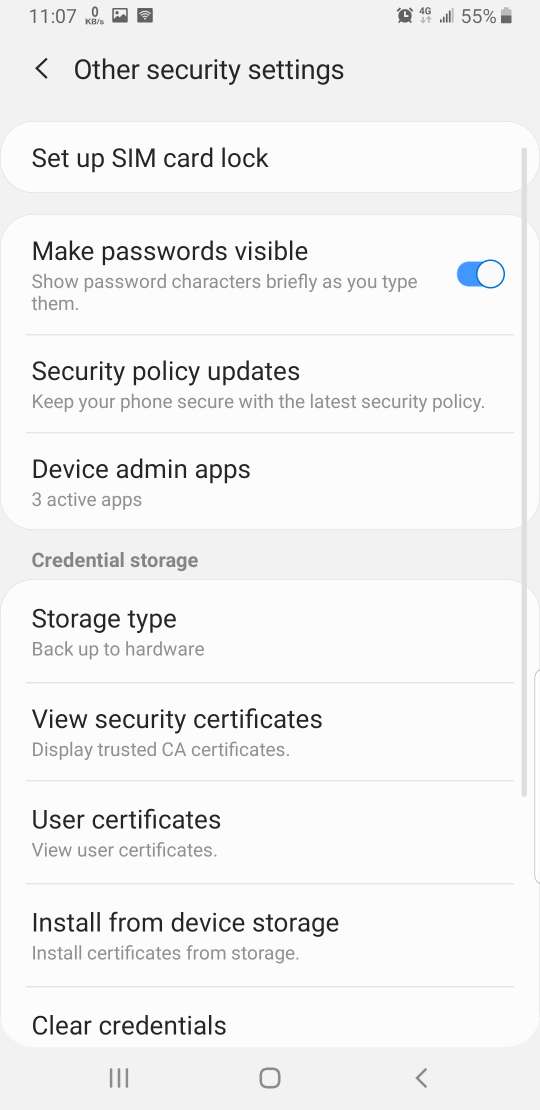540x1110 pixels.
Task: Tap the Wi-Fi icon in status bar
Action: click(144, 15)
